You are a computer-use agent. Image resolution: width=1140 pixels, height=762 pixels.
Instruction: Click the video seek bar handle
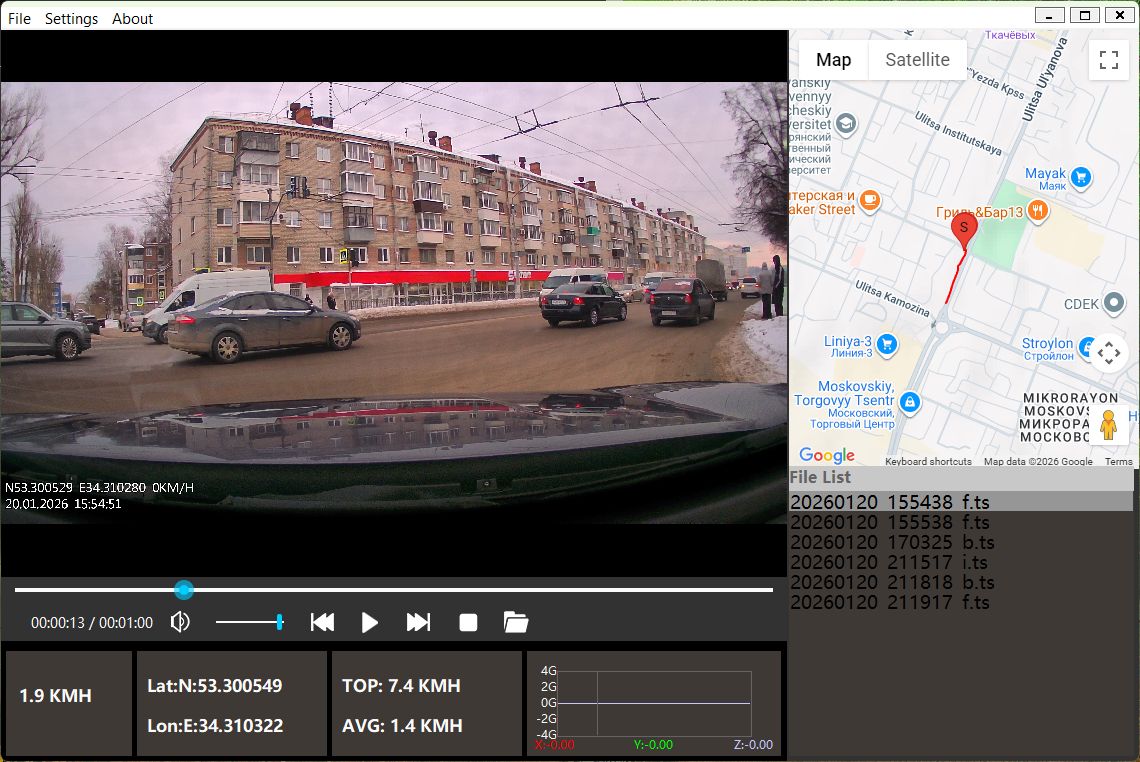click(184, 590)
